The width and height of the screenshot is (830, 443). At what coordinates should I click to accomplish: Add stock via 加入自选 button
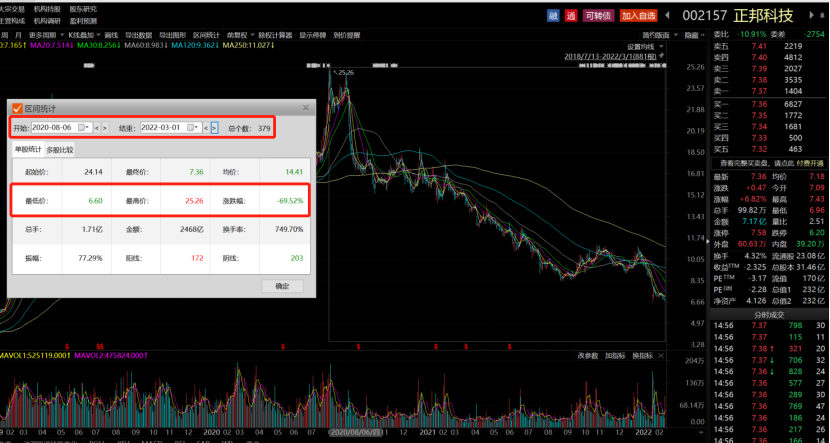(638, 16)
